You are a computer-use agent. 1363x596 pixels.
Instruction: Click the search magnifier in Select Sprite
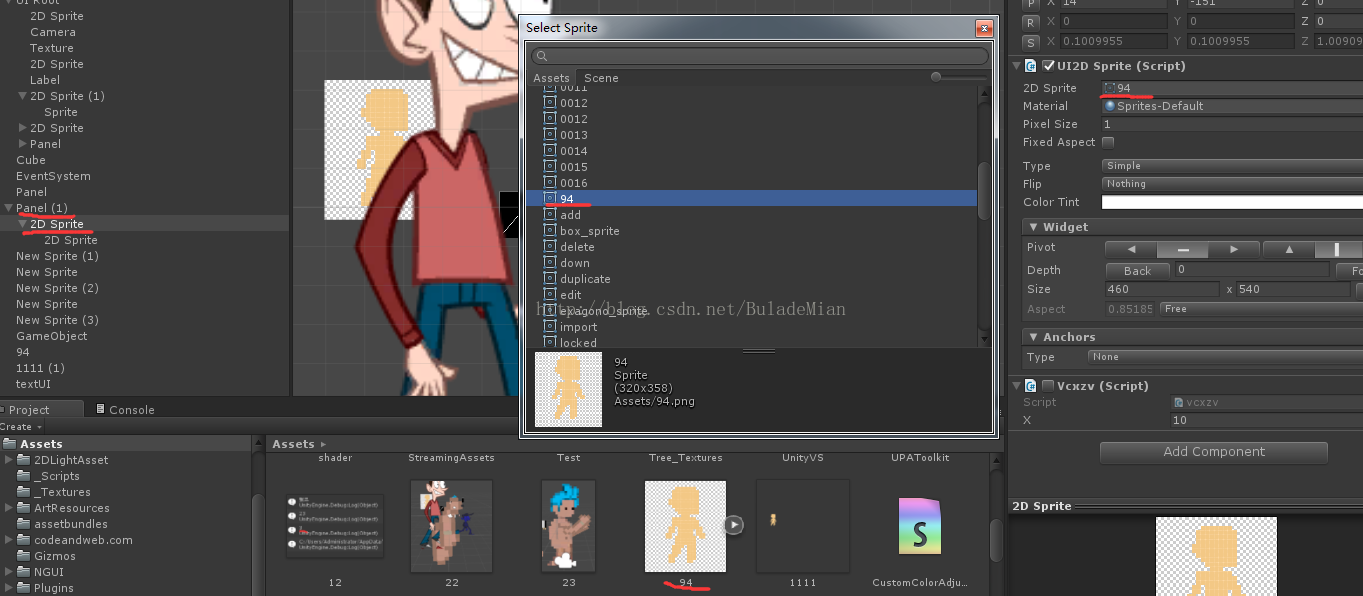(541, 57)
